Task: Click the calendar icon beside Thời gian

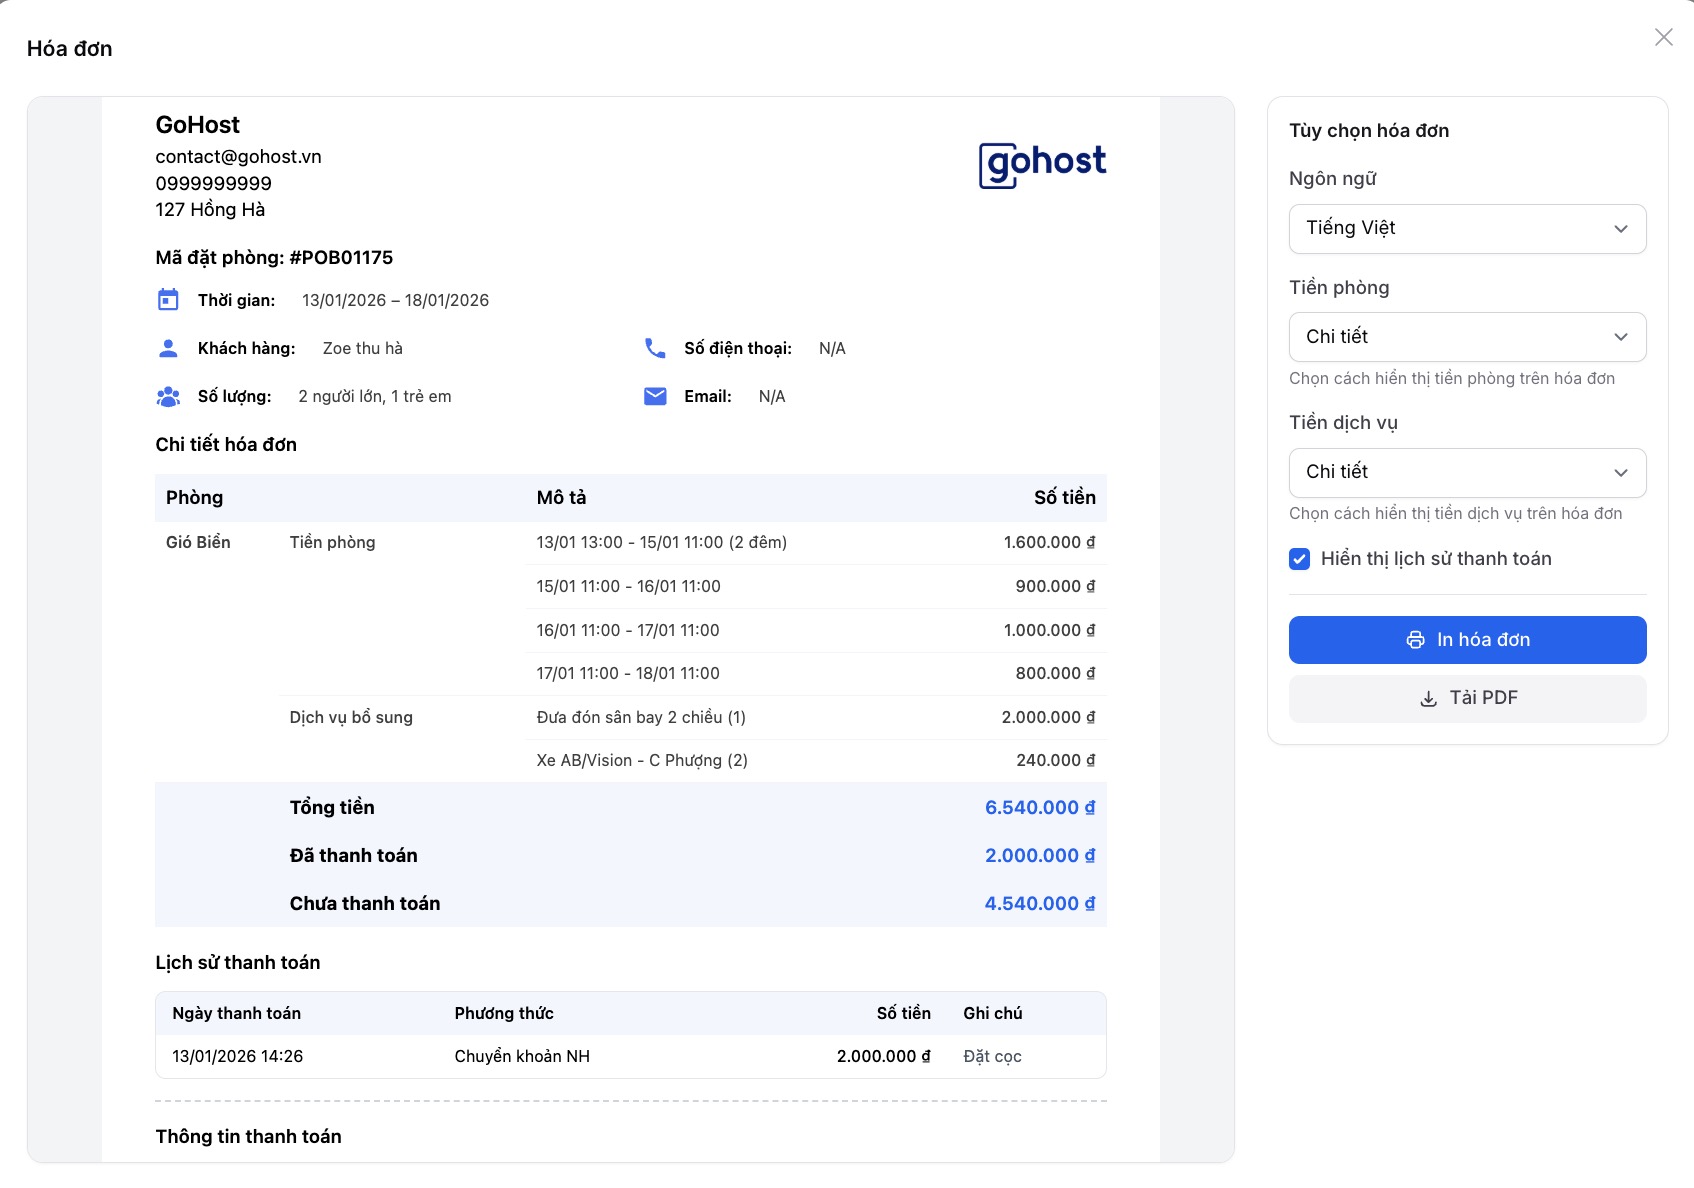Action: [168, 300]
